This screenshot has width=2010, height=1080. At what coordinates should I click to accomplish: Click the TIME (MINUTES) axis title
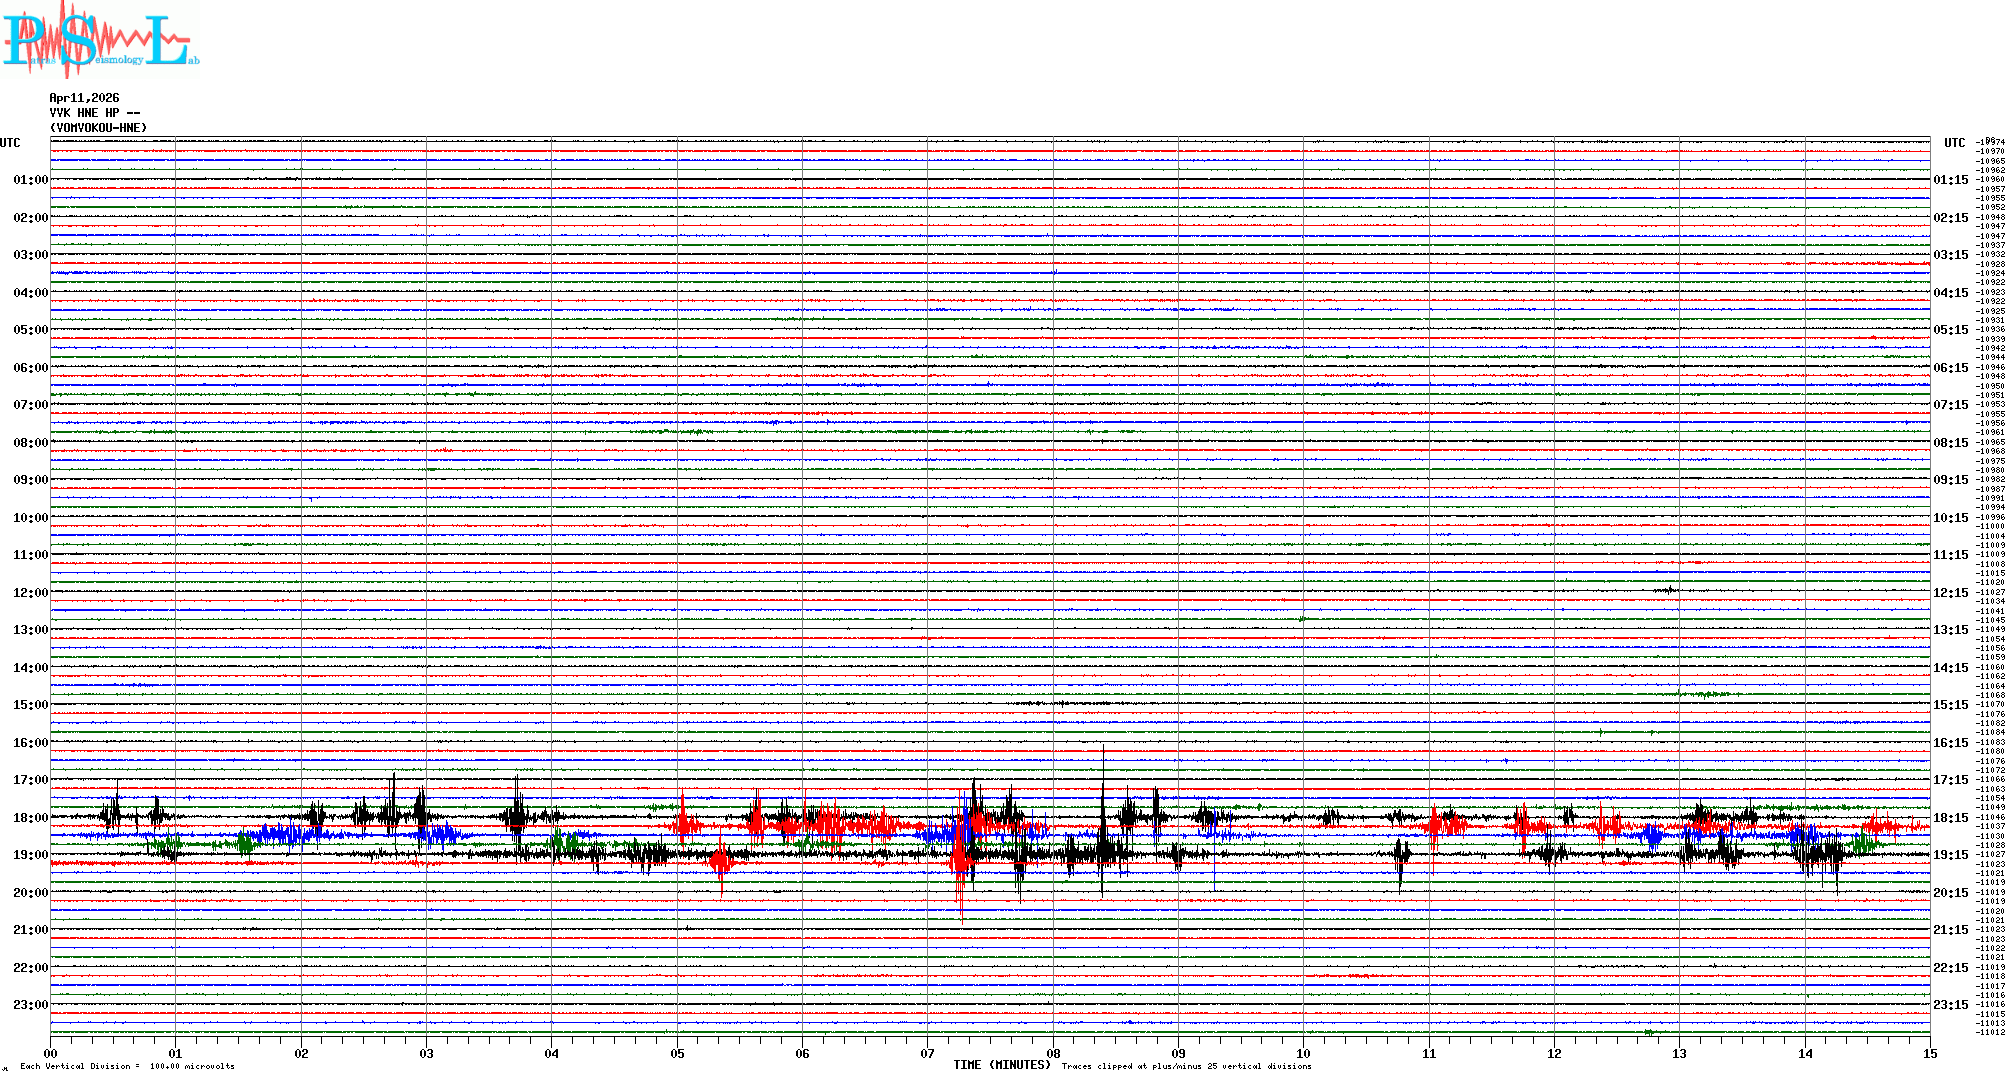coord(1001,1065)
